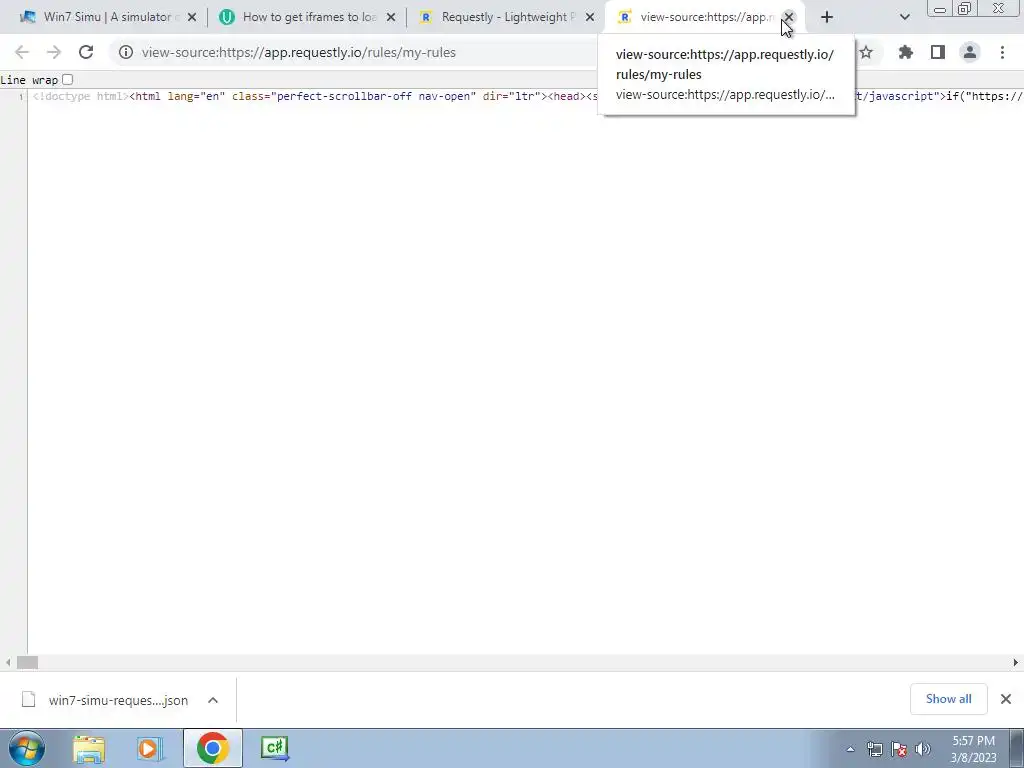The image size is (1024, 768).
Task: Open Action Center flag icon
Action: point(899,749)
